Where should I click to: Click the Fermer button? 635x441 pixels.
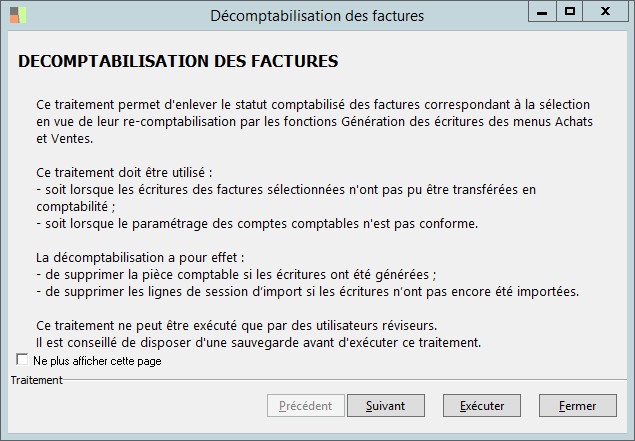click(577, 406)
